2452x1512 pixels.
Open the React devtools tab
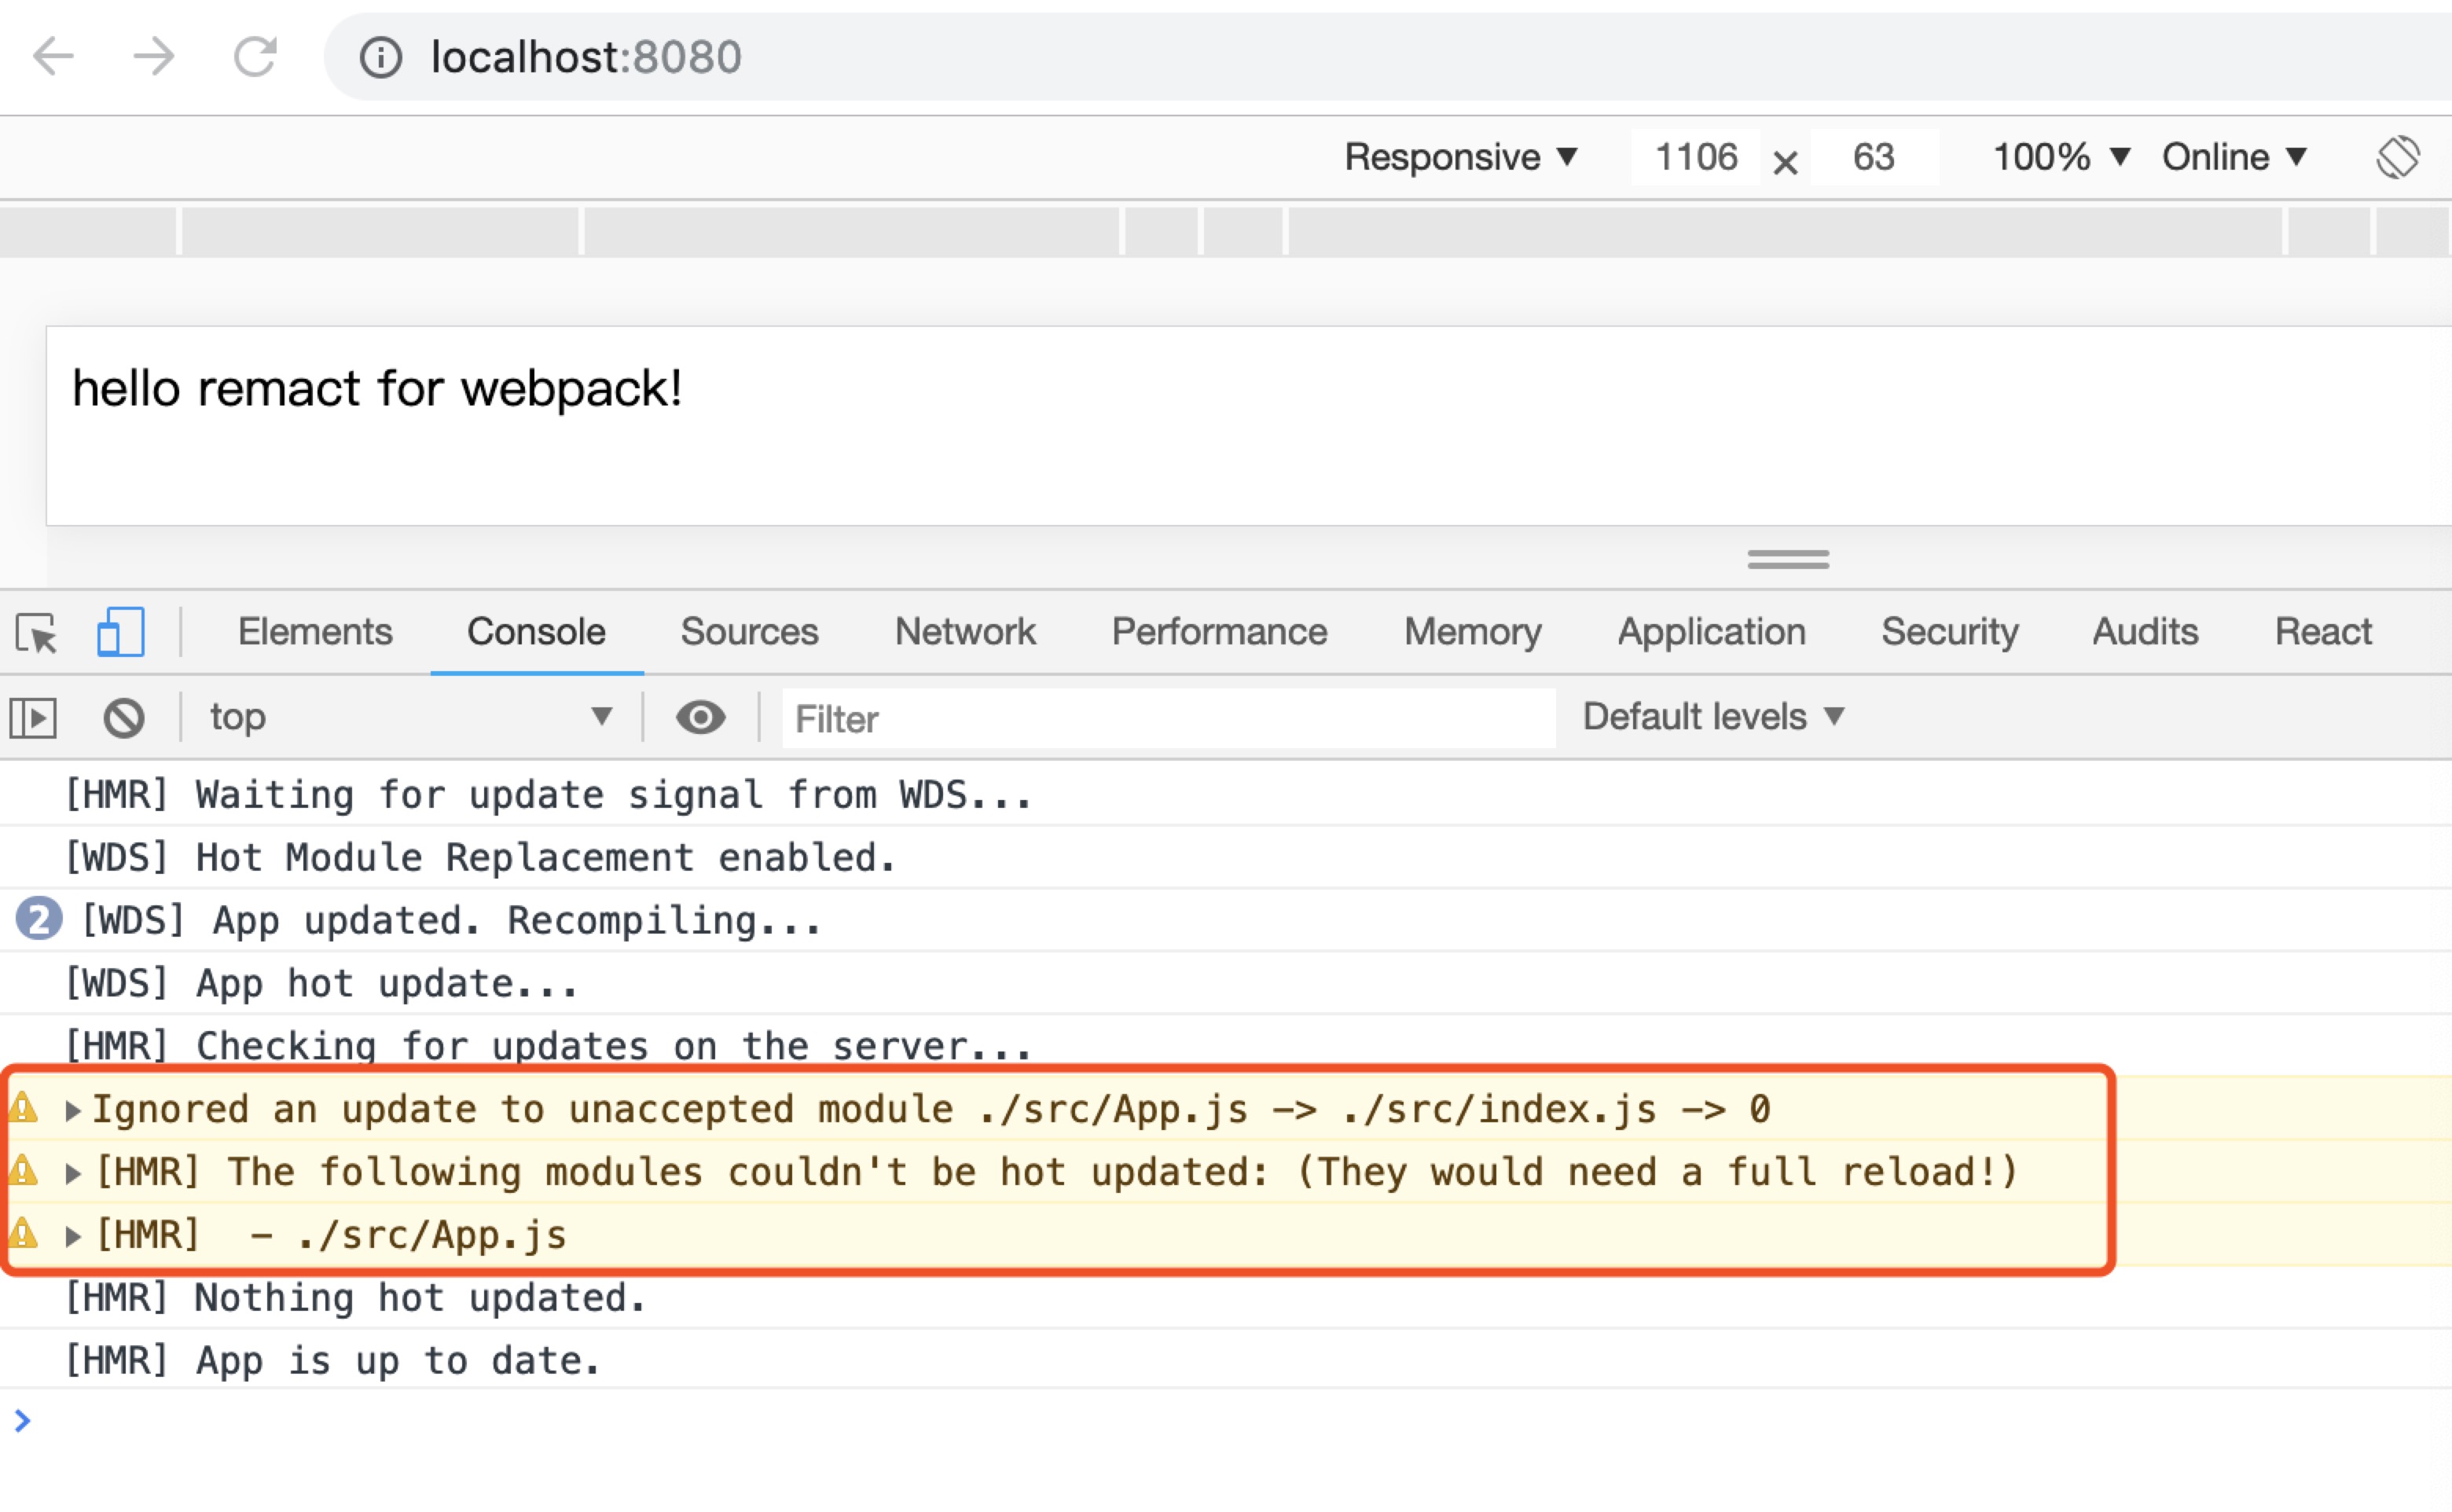pyautogui.click(x=2323, y=632)
